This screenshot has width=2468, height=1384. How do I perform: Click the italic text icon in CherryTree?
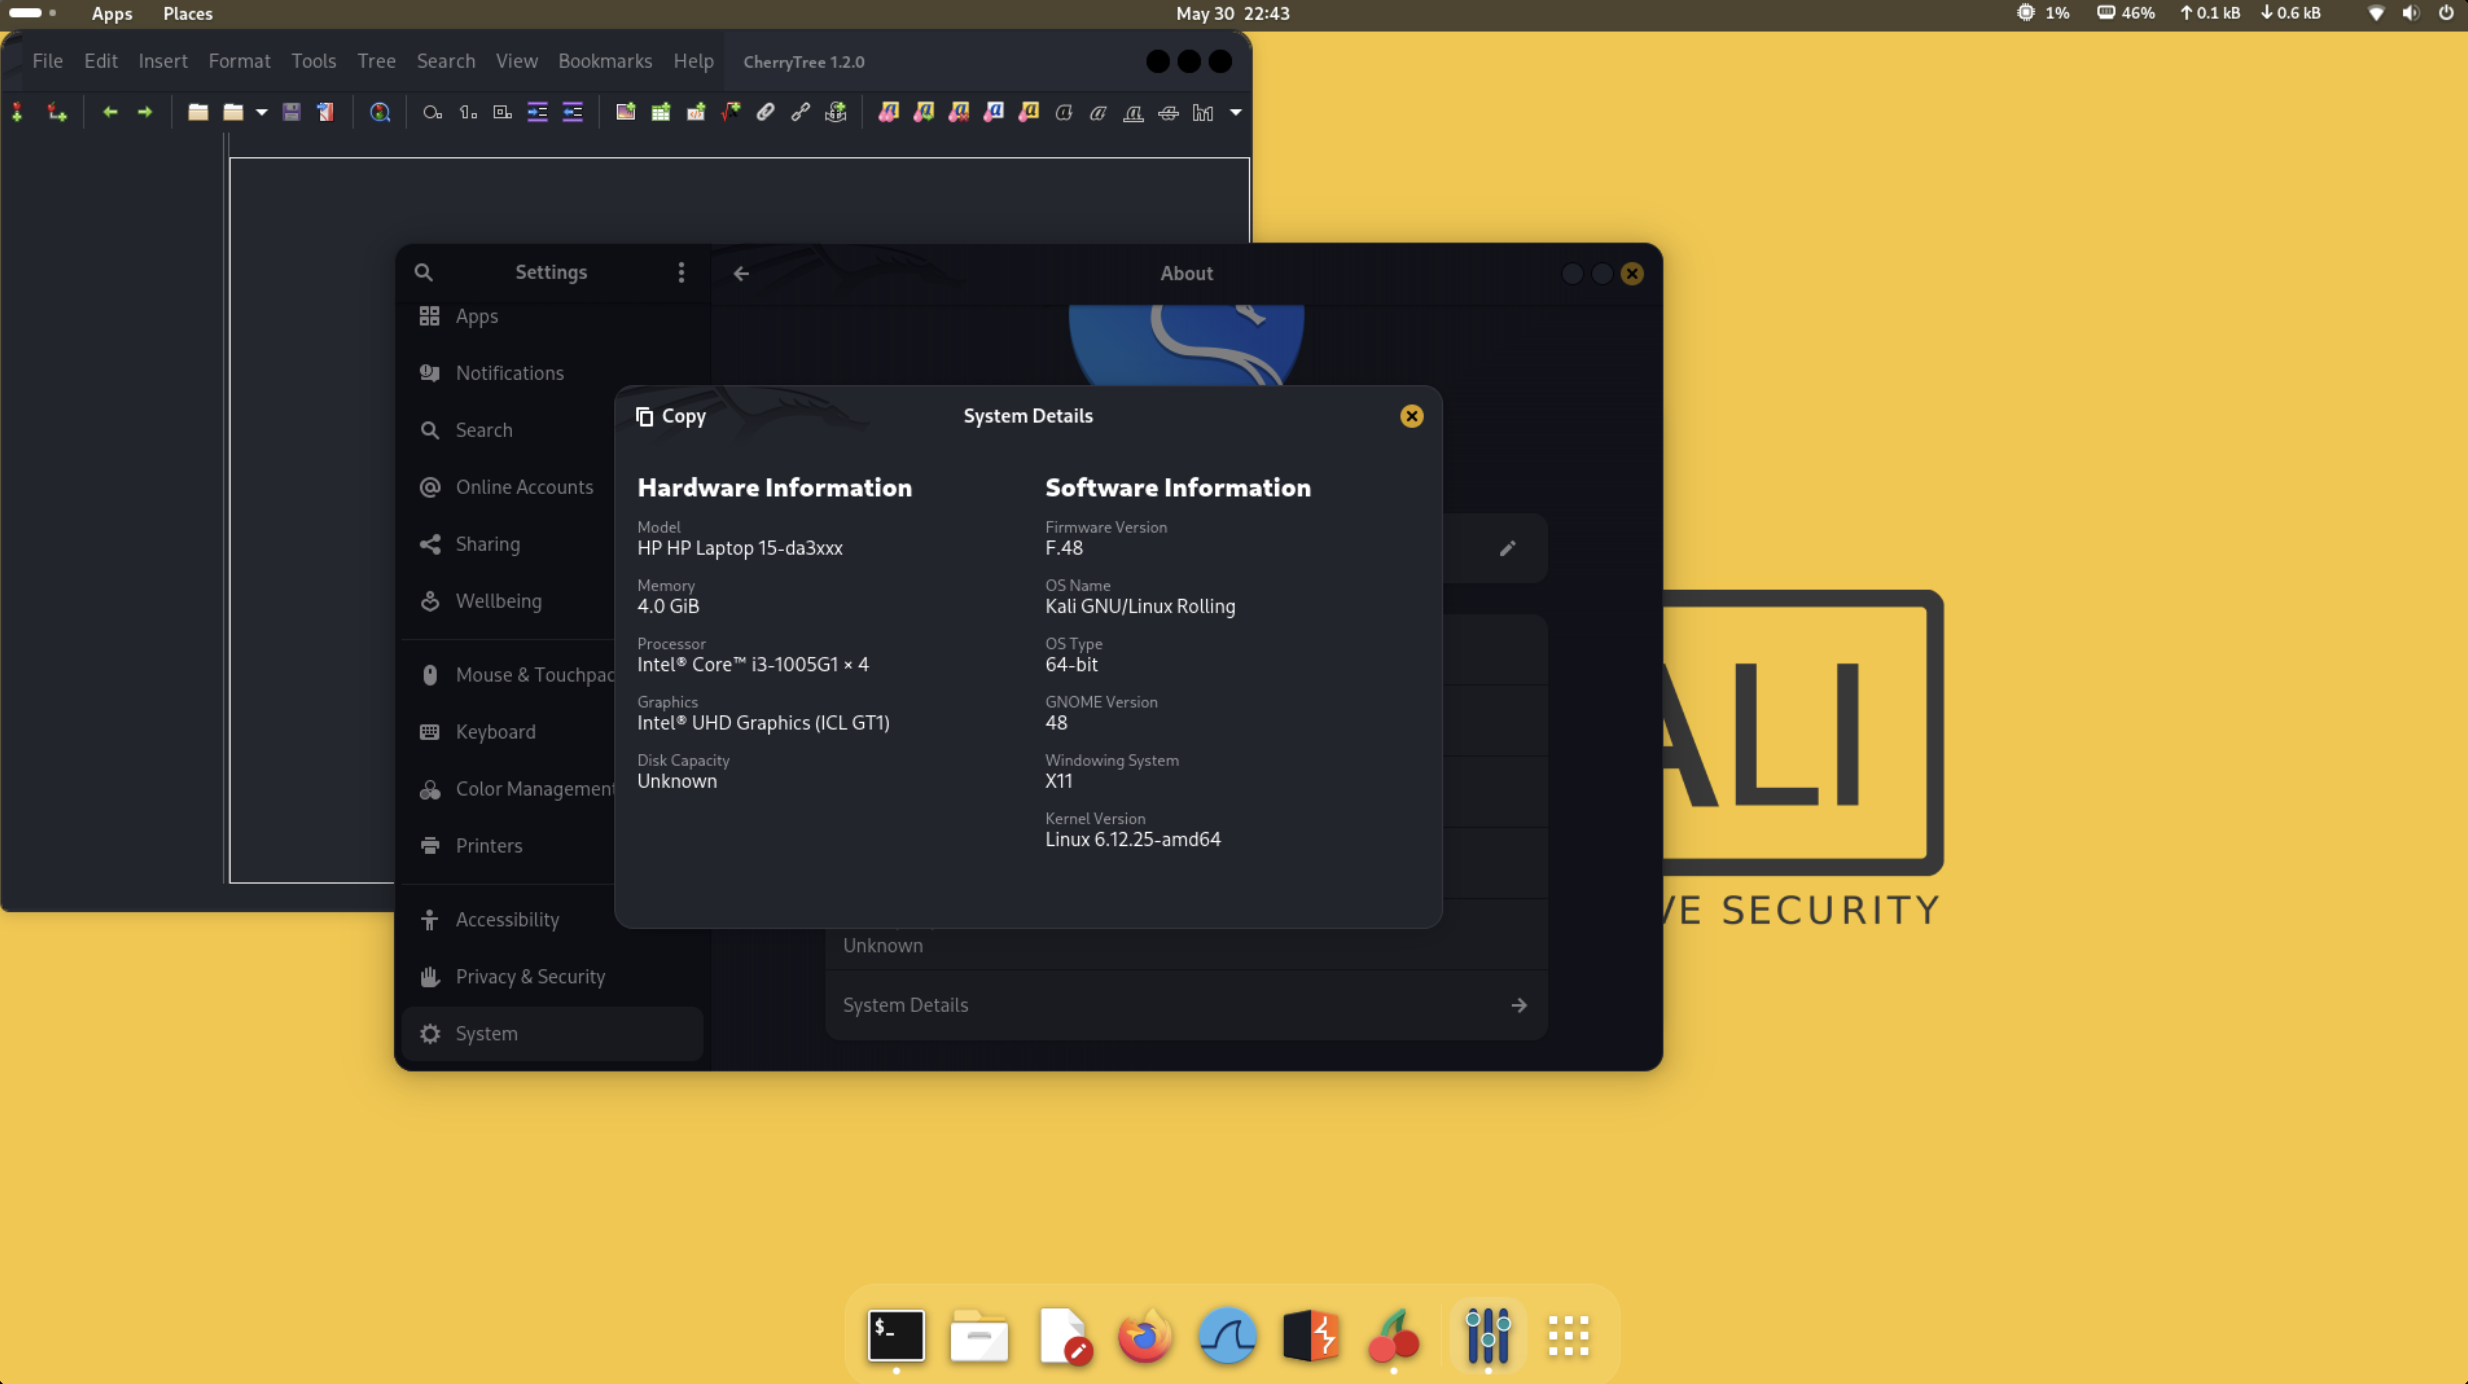click(1098, 113)
